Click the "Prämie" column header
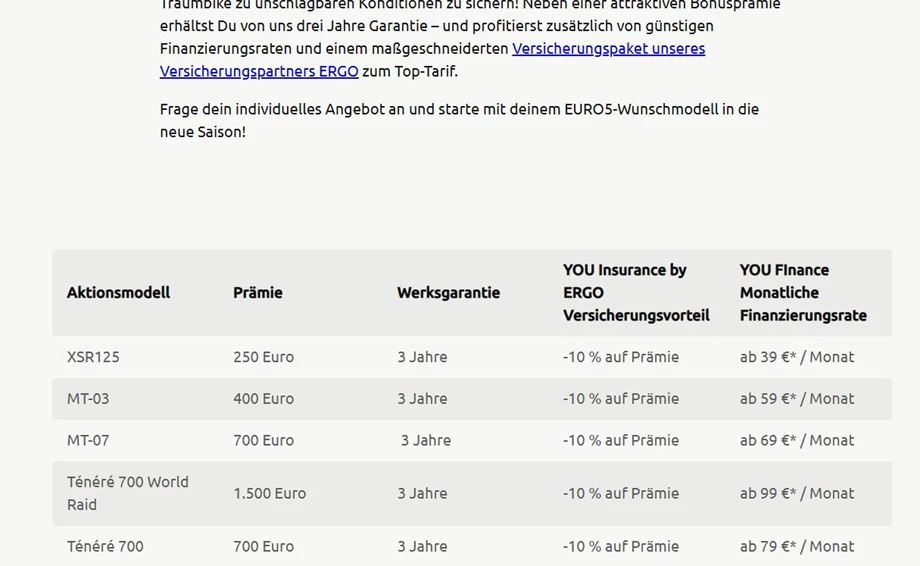Screen dimensions: 920x566 click(x=258, y=293)
